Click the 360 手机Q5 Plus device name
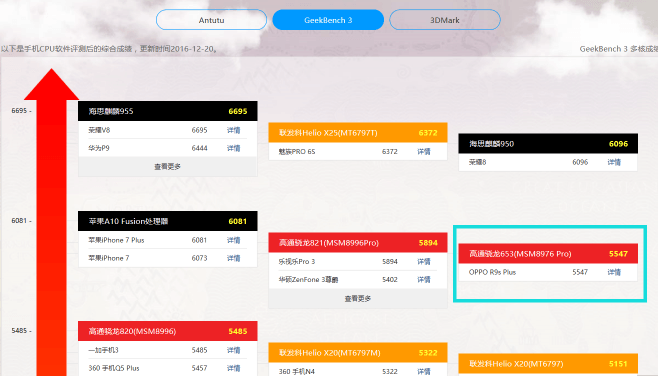 114,368
